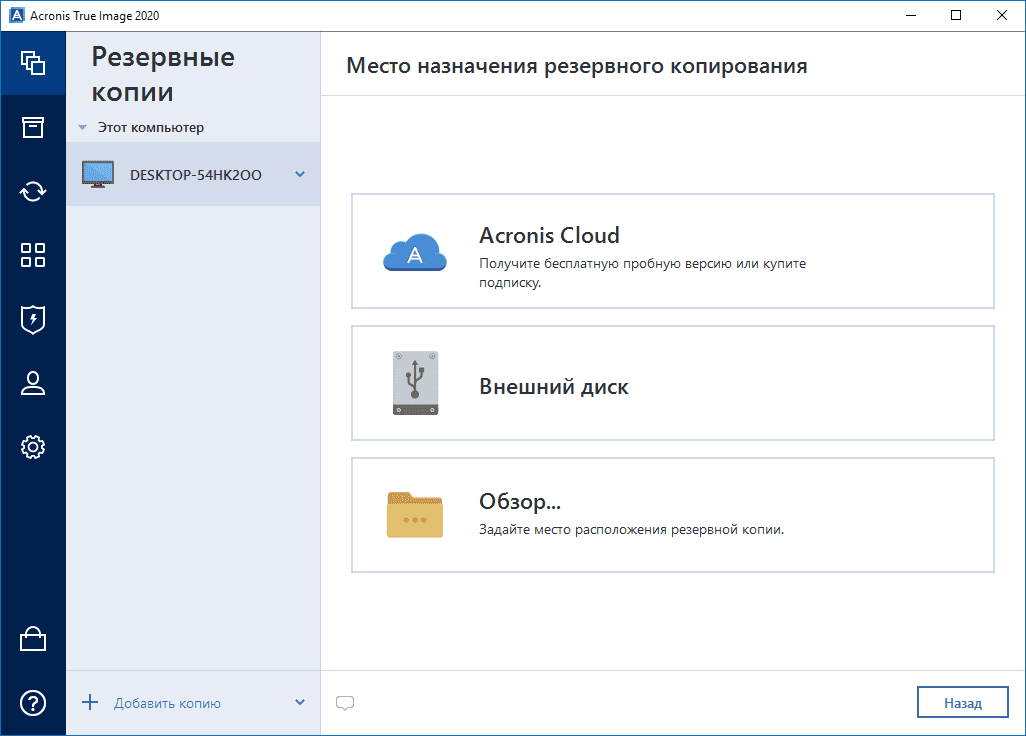The width and height of the screenshot is (1026, 736).
Task: Open the Help question mark icon
Action: 33,703
